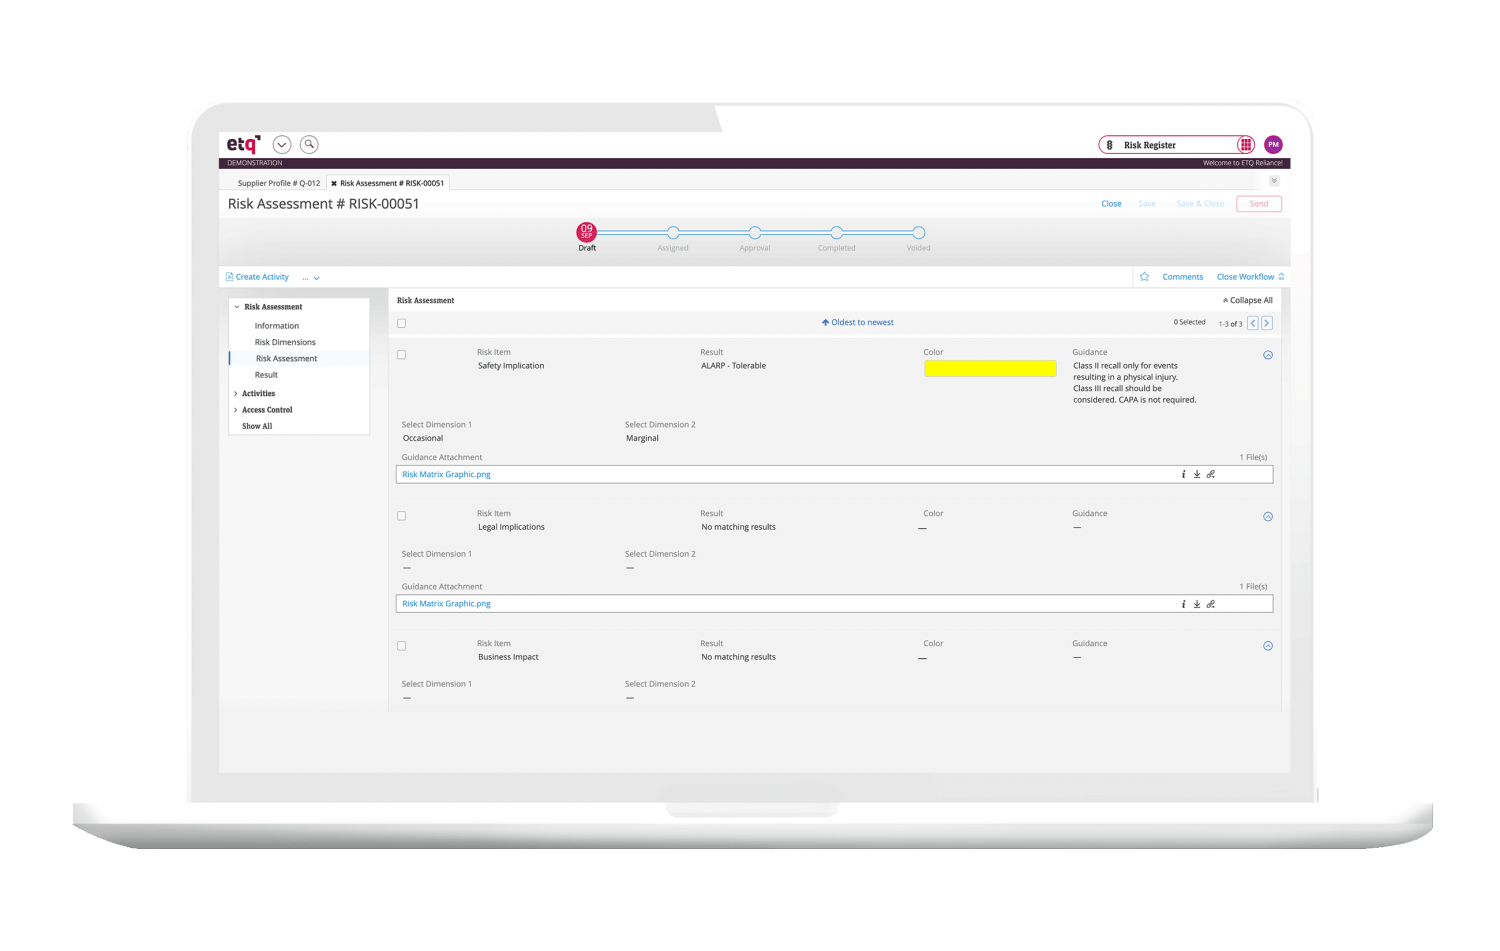Open the app grid icon beside Risk Register

(1245, 145)
